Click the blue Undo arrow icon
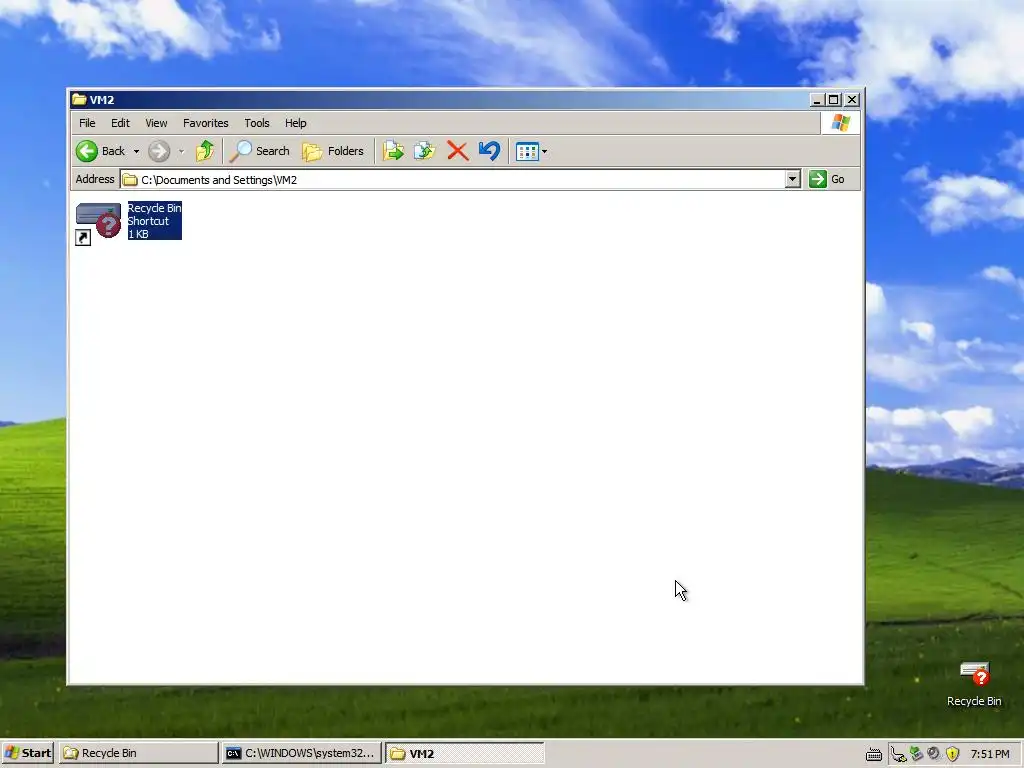 (489, 151)
